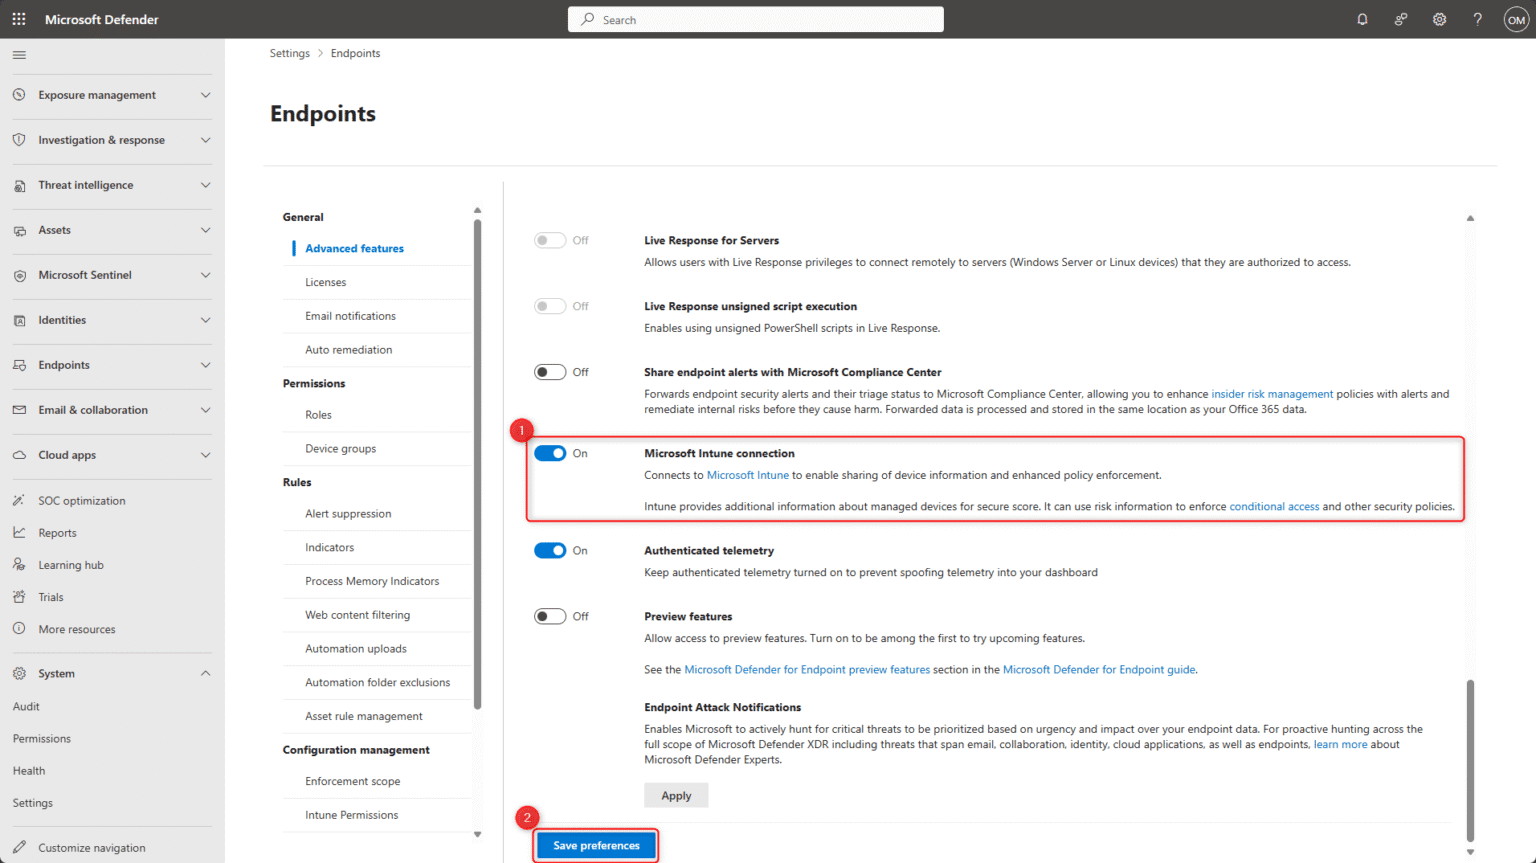
Task: Click the SOC optimization icon
Action: tap(19, 501)
